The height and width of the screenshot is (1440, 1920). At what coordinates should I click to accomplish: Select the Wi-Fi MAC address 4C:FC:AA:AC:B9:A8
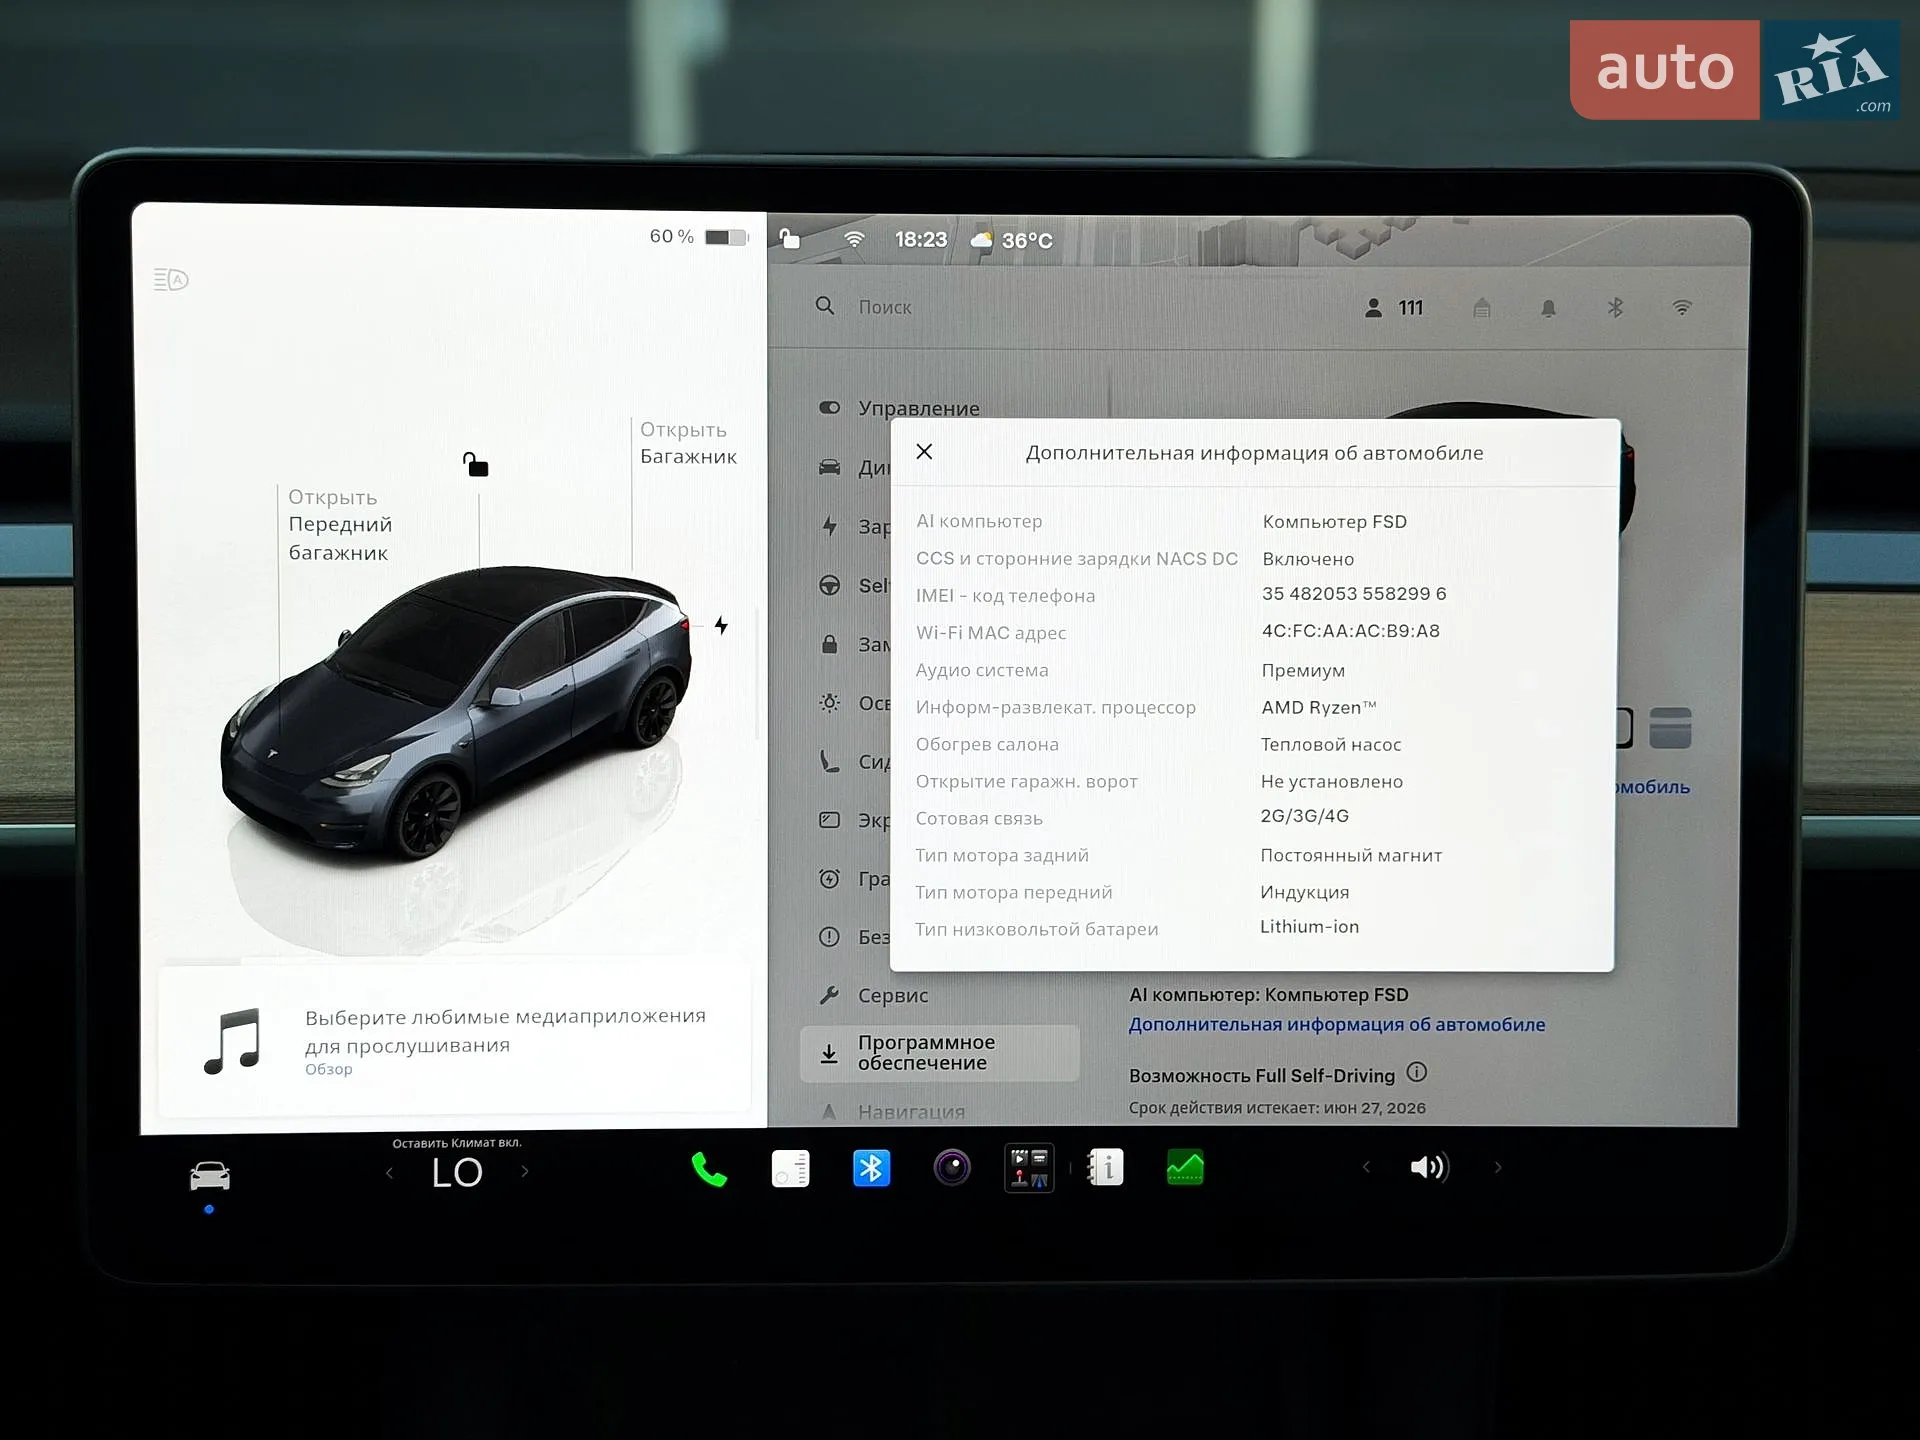point(1351,631)
